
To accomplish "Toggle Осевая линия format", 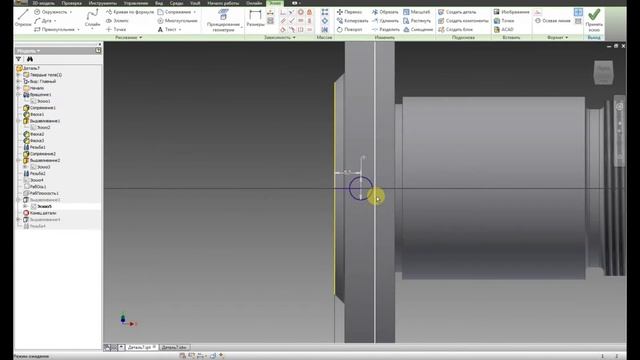I will tap(552, 21).
